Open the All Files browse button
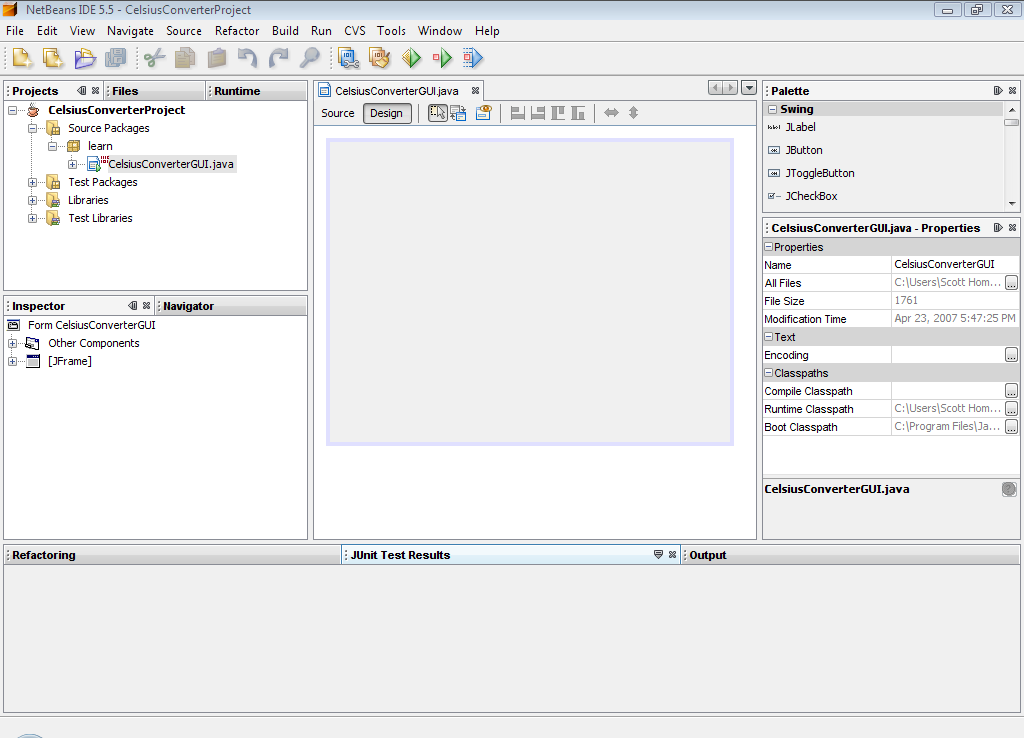This screenshot has width=1024, height=738. [1010, 283]
